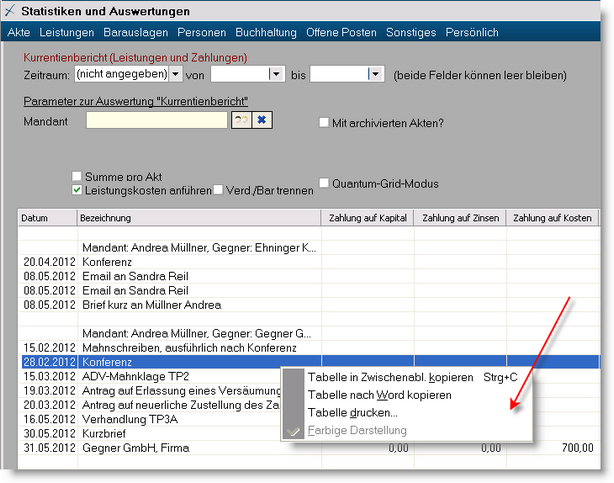Click the 700,00 Kosten cell value

[x=578, y=448]
